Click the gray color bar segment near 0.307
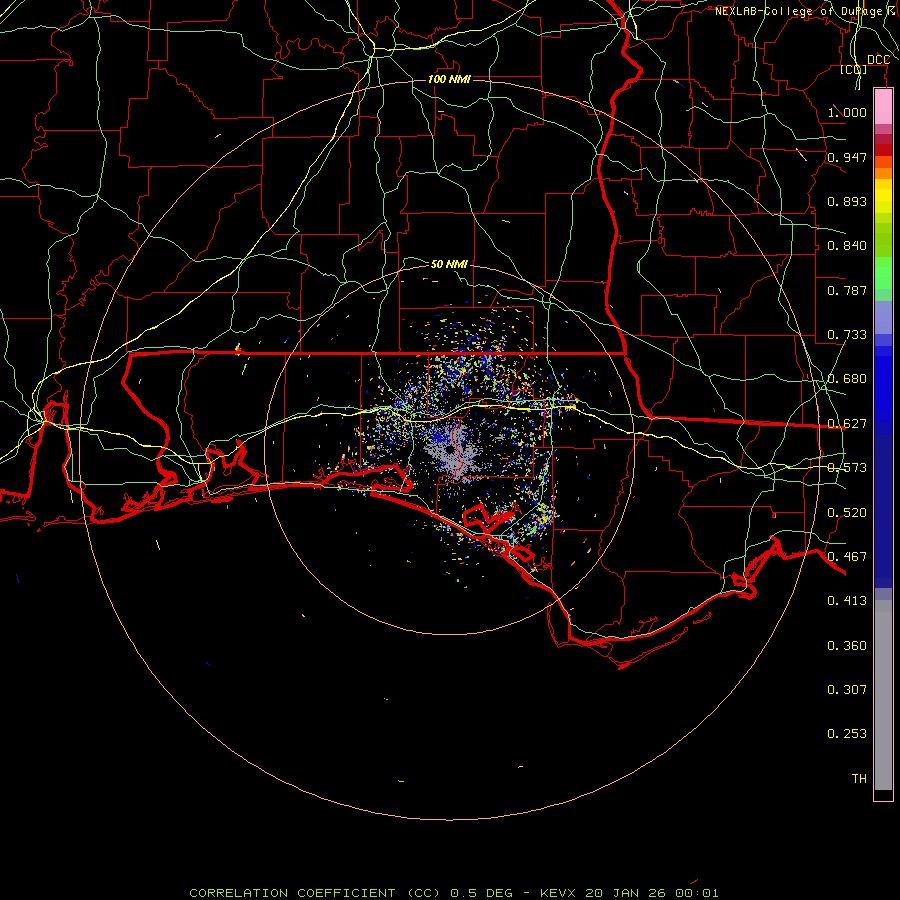Image resolution: width=900 pixels, height=900 pixels. pyautogui.click(x=883, y=695)
